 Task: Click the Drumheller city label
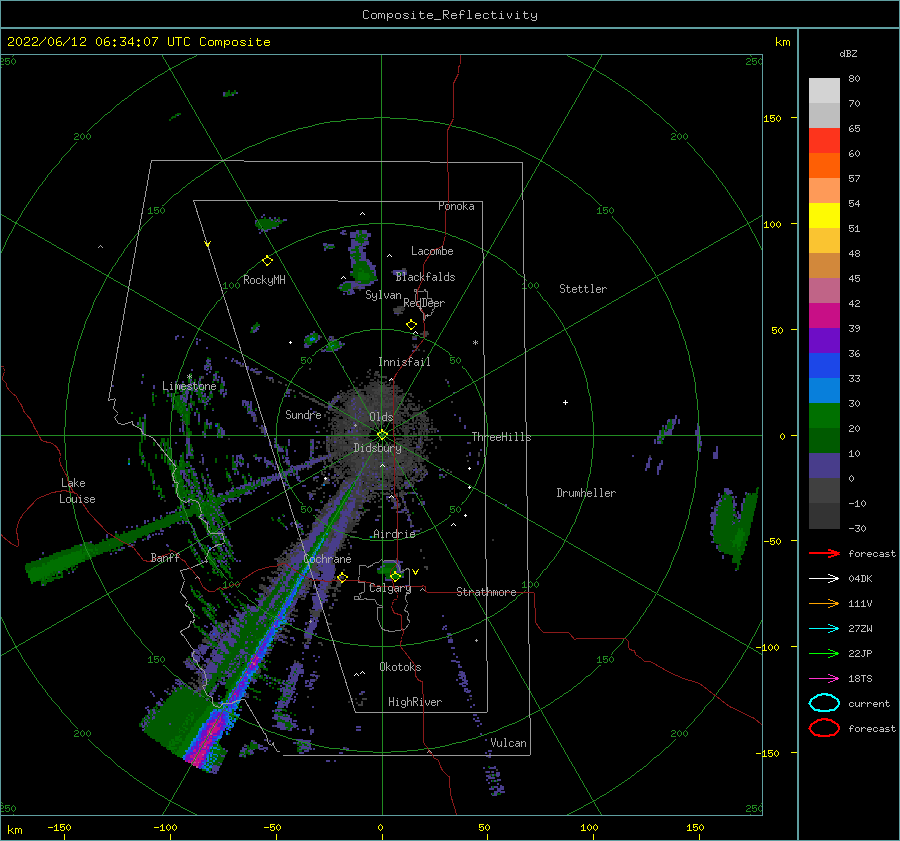(x=586, y=493)
